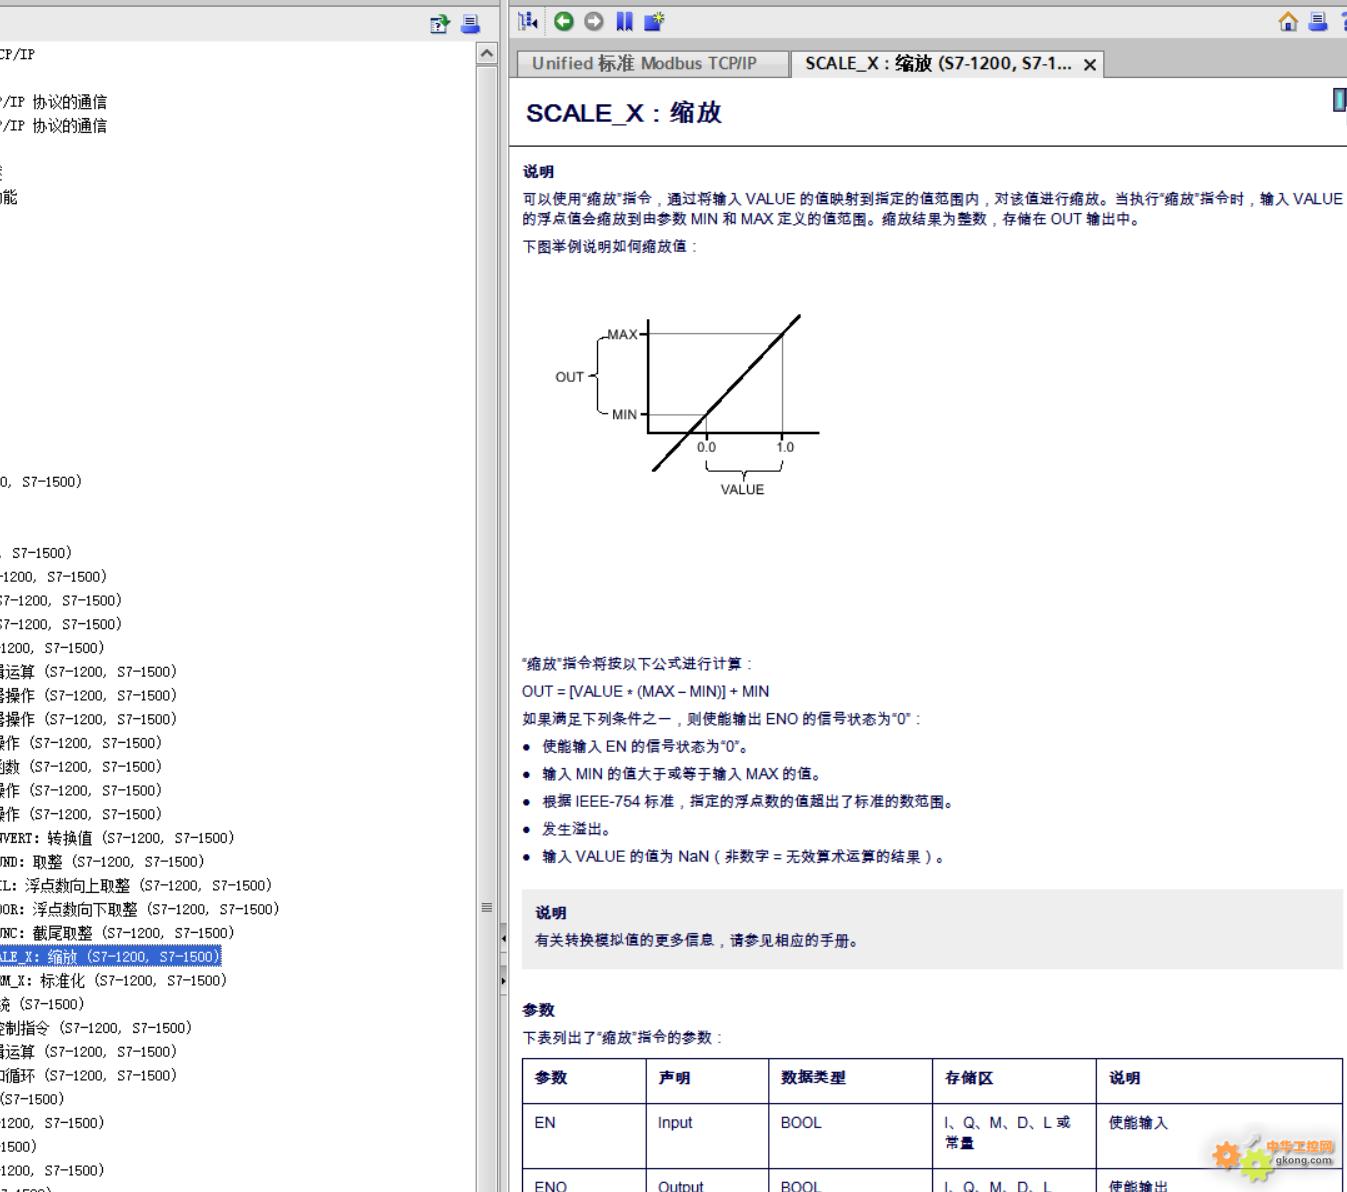Click the print icon in left panel toolbar

pyautogui.click(x=470, y=24)
